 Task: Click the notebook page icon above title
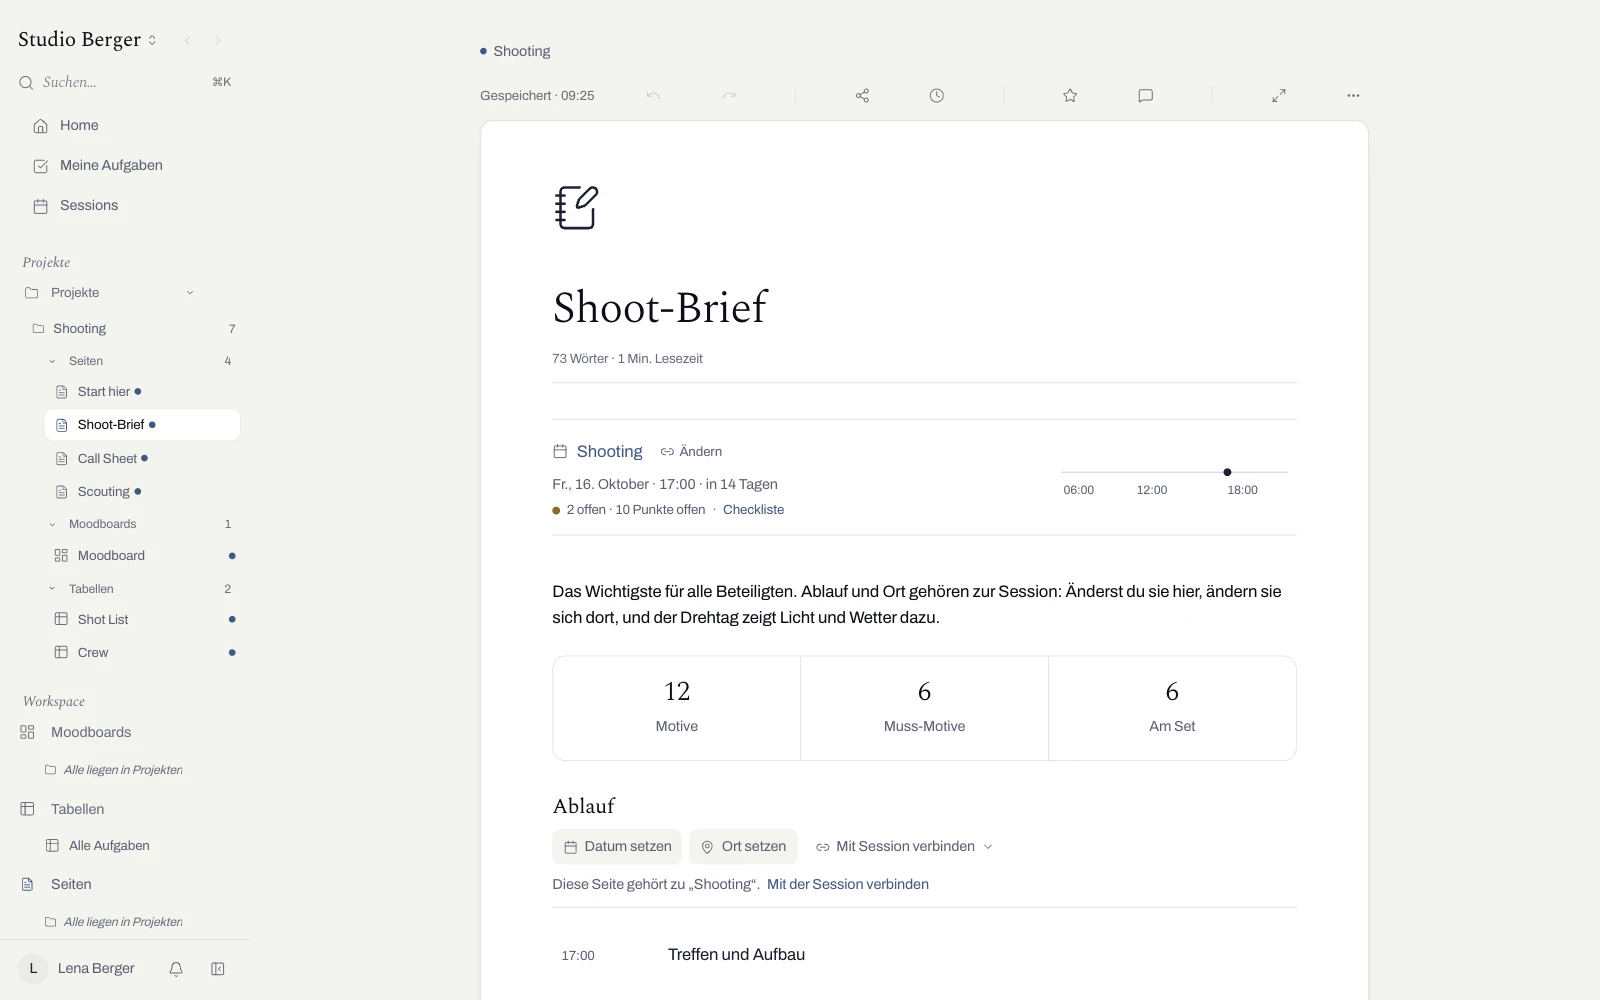coord(576,208)
